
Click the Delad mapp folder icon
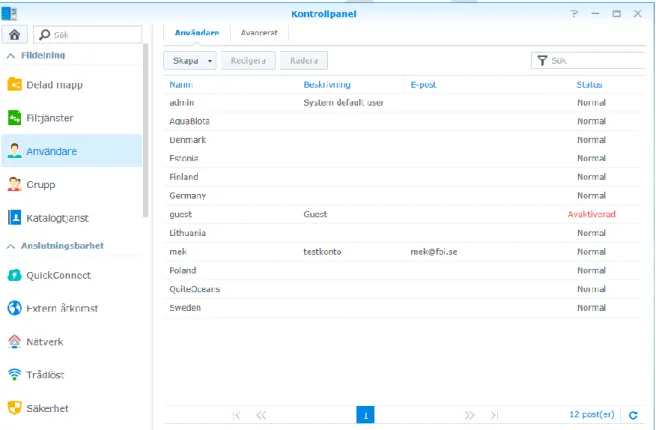(15, 84)
